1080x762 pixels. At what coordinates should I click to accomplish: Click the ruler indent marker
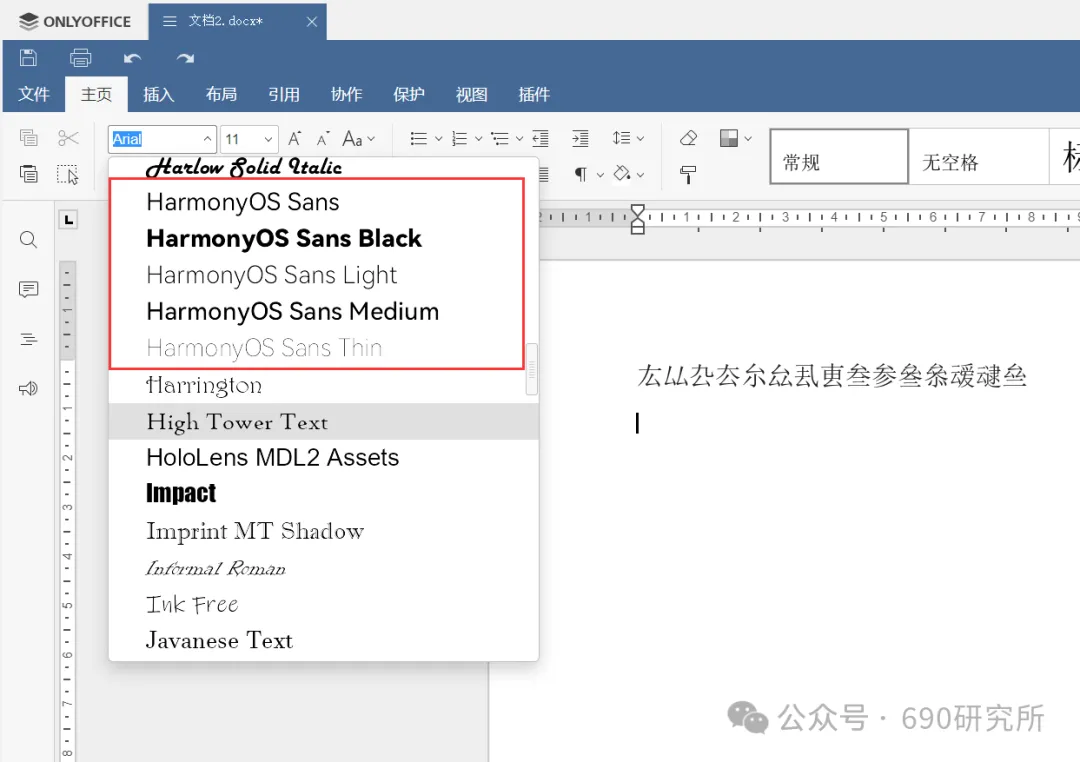pos(638,219)
